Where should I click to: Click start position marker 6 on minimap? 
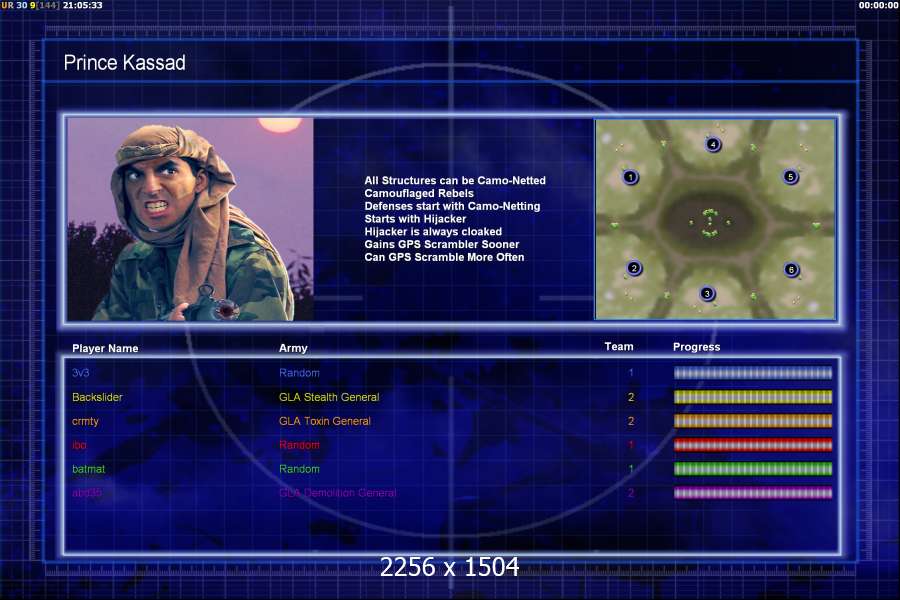click(x=792, y=269)
